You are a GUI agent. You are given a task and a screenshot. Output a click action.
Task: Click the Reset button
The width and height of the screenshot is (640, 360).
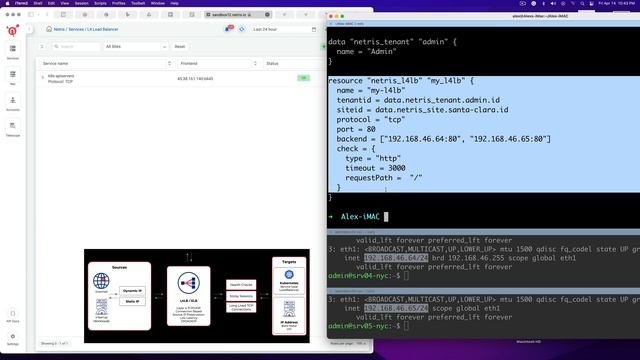click(x=180, y=47)
